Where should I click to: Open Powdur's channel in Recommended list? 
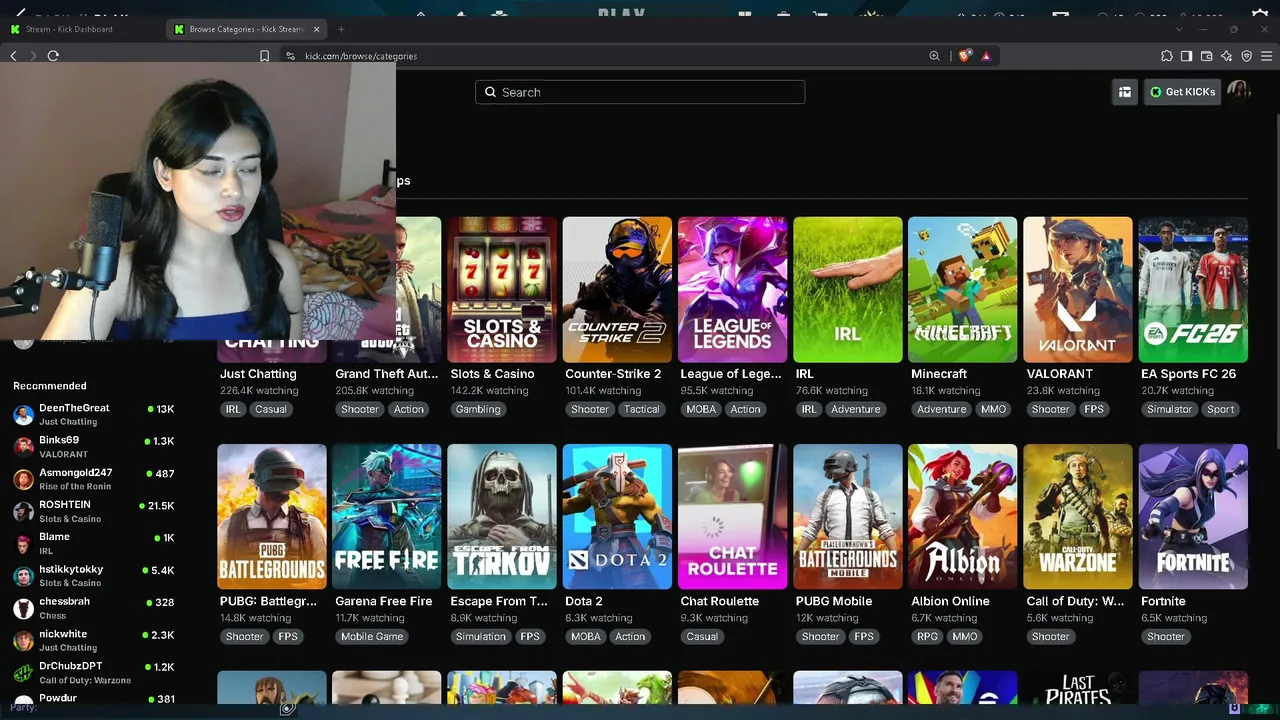click(94, 699)
